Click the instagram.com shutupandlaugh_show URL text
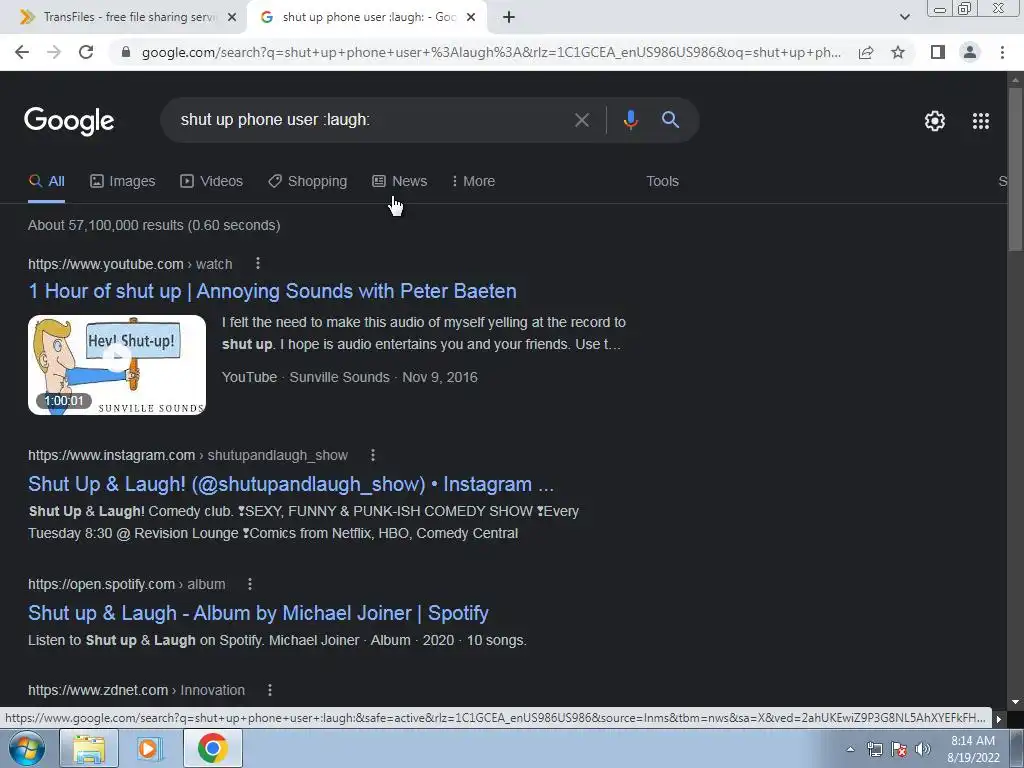 (188, 455)
